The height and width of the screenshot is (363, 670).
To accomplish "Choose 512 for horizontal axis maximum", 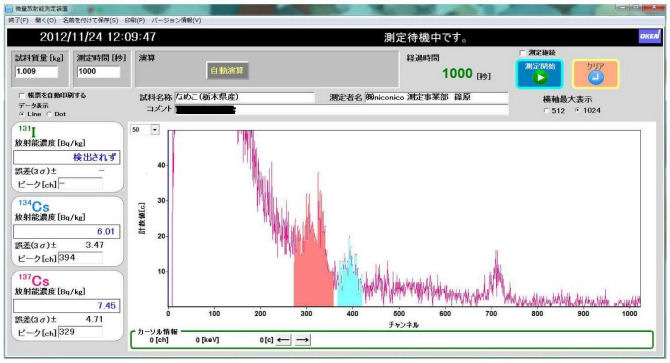I will 546,111.
